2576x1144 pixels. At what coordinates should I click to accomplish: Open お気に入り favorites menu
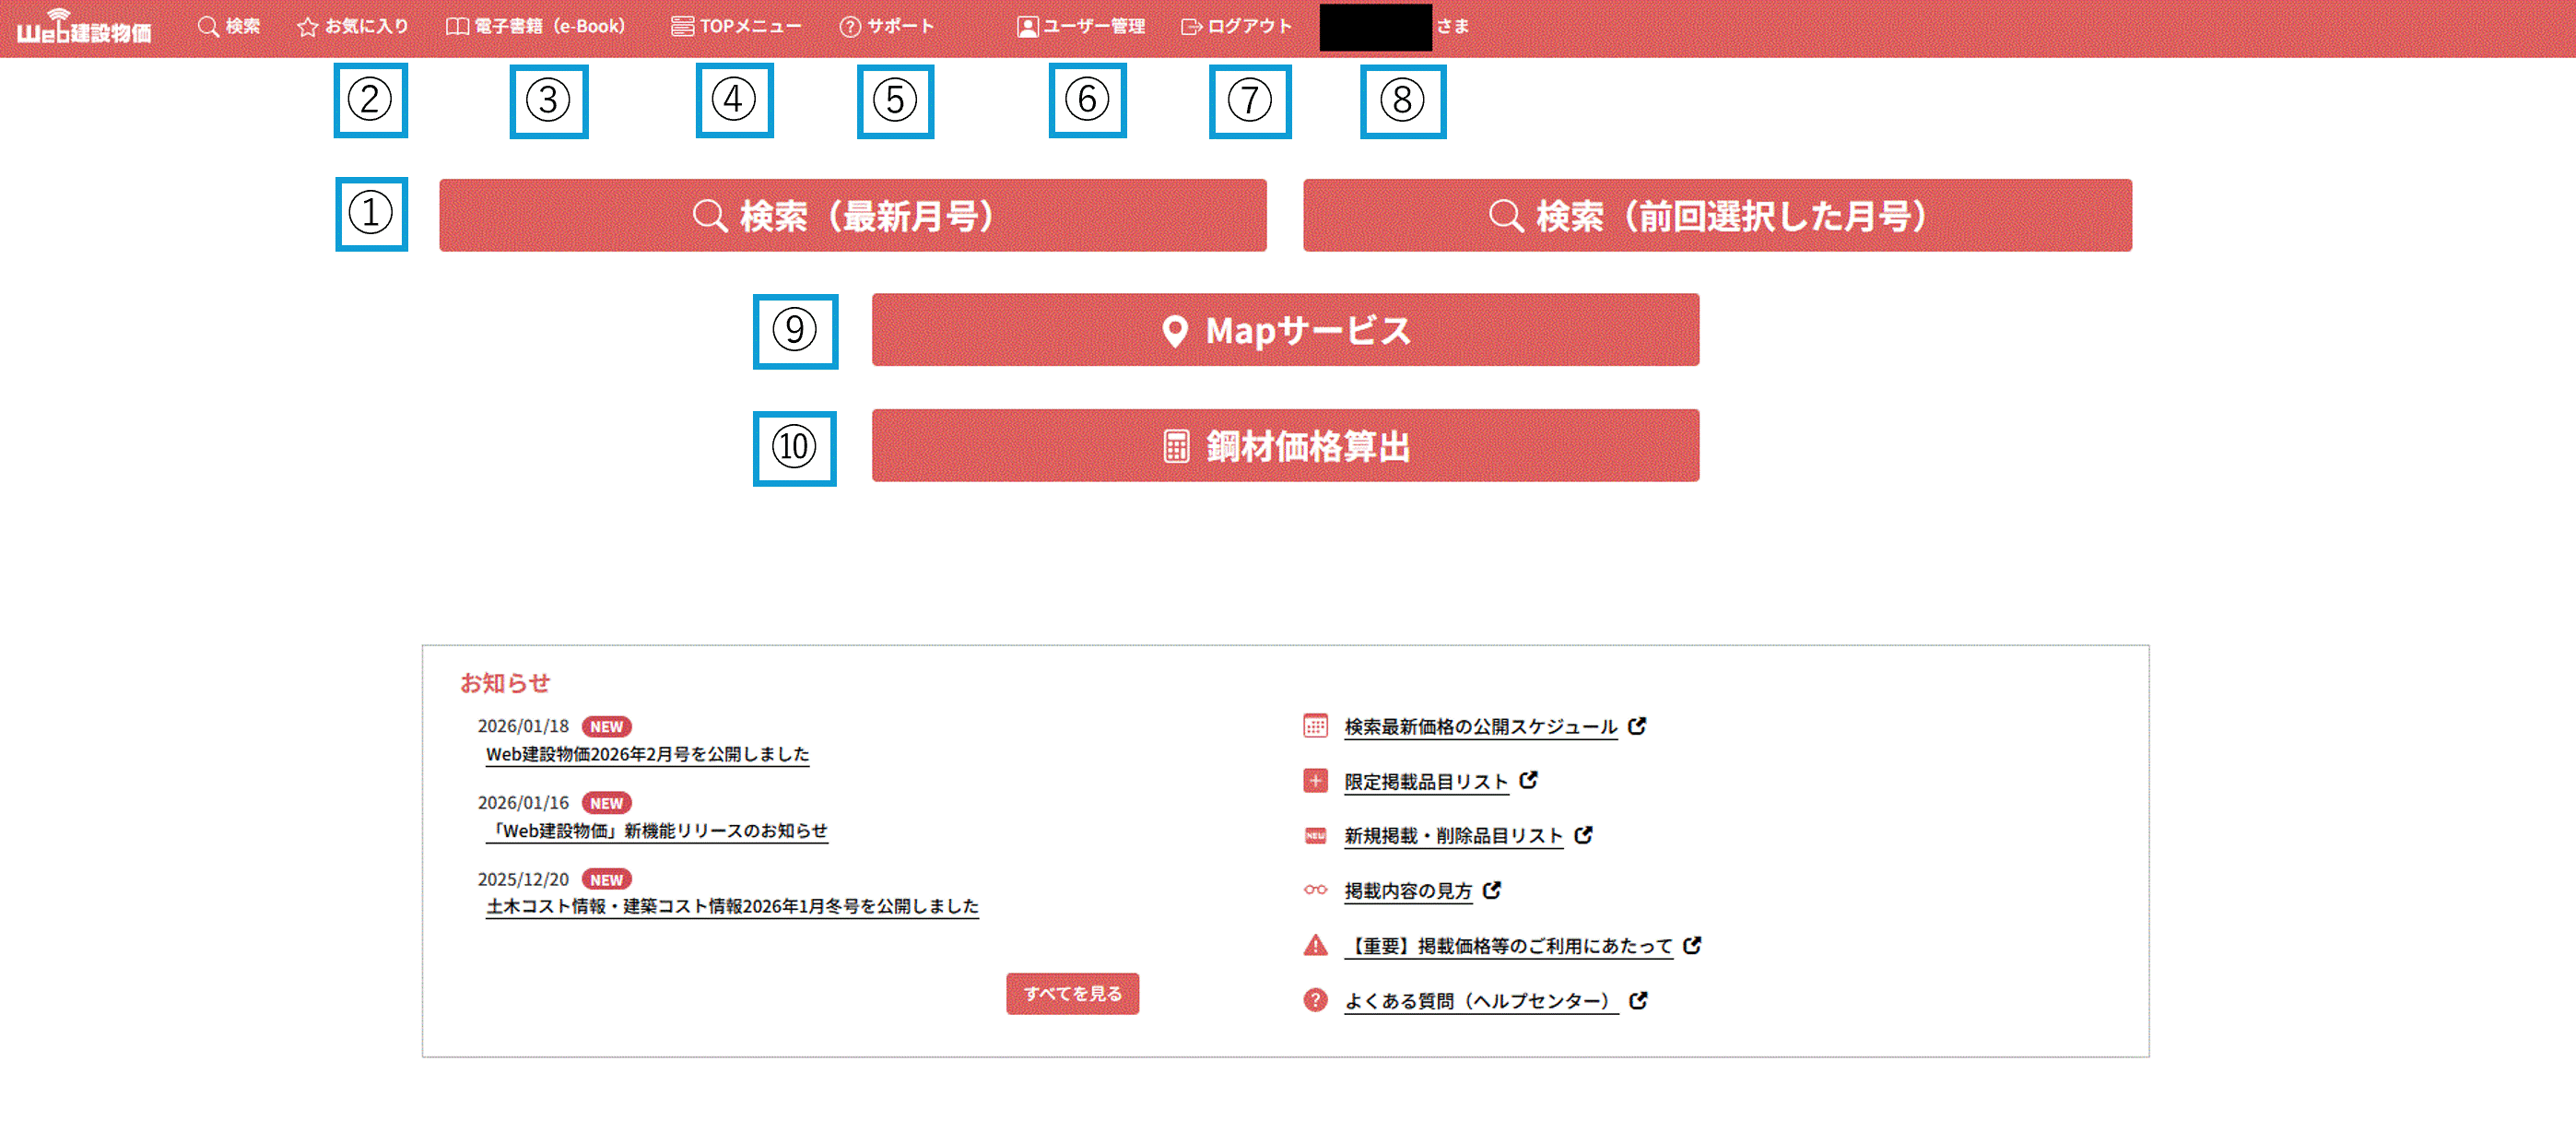click(353, 26)
